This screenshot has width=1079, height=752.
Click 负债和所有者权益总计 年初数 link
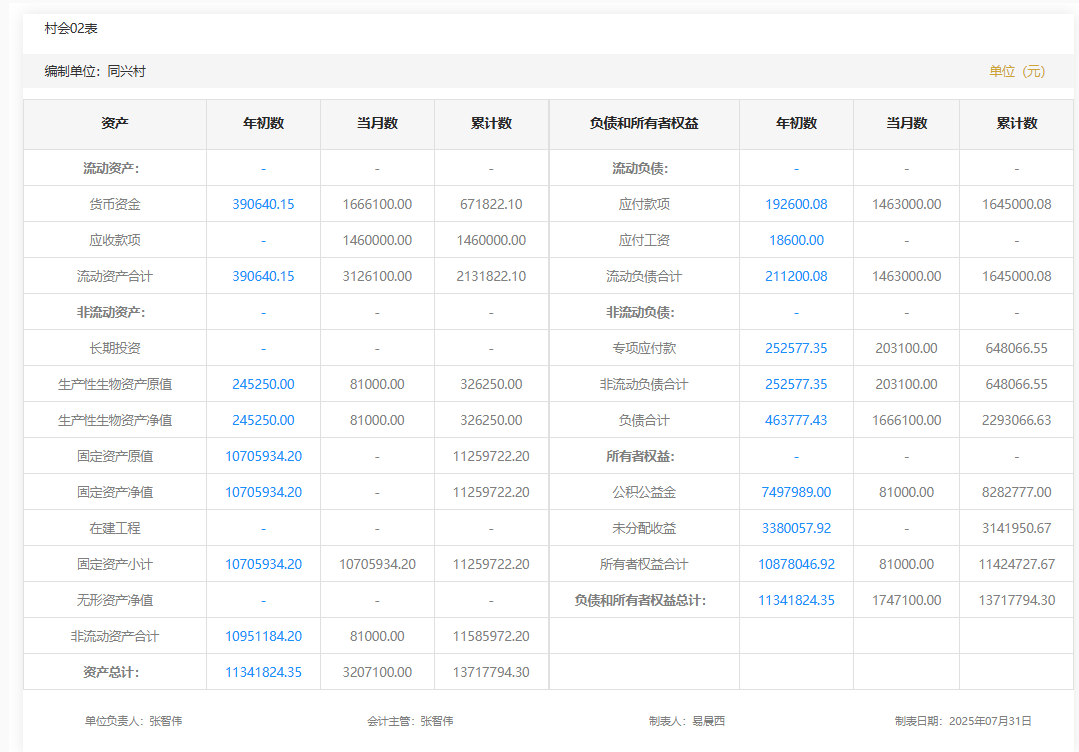coord(796,600)
